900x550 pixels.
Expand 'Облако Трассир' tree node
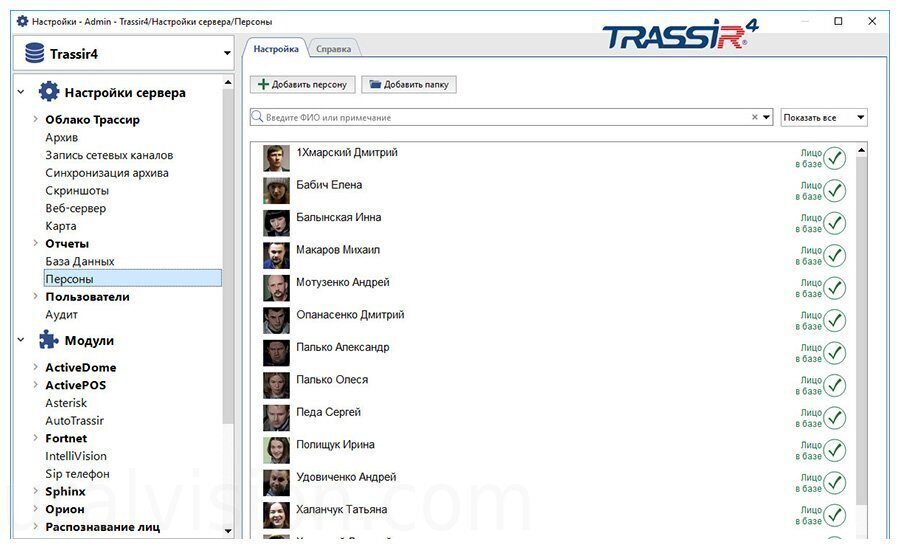click(35, 119)
